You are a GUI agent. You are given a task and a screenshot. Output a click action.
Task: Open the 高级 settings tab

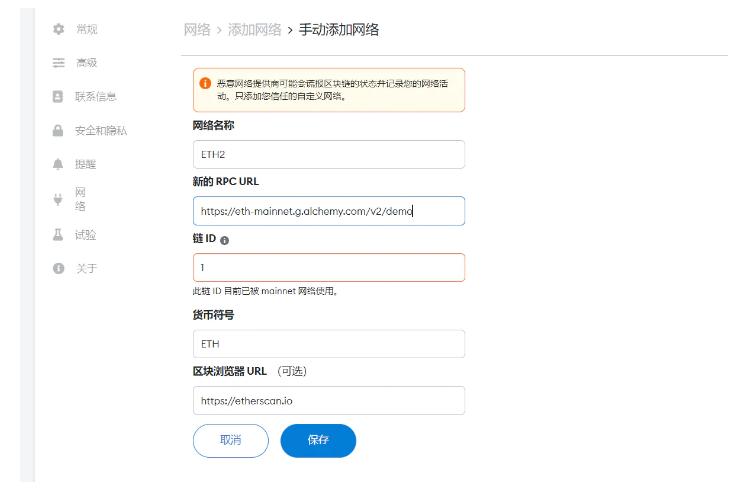tap(87, 63)
